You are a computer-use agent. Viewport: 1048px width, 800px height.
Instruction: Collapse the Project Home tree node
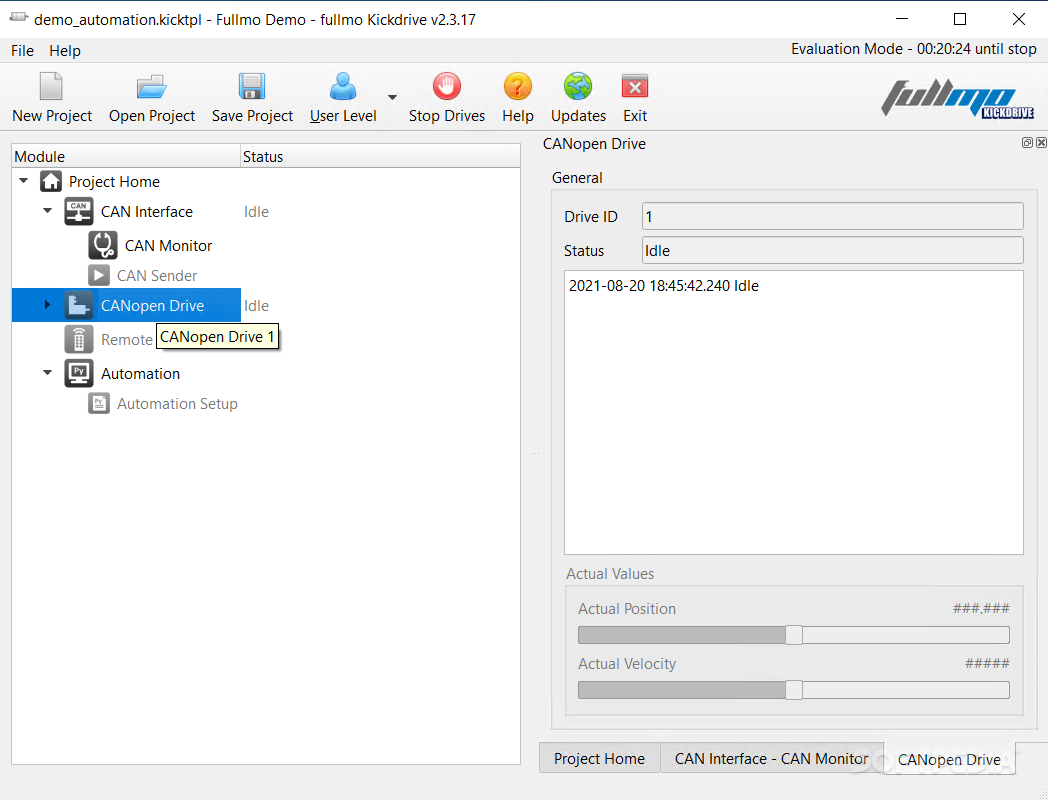click(24, 180)
